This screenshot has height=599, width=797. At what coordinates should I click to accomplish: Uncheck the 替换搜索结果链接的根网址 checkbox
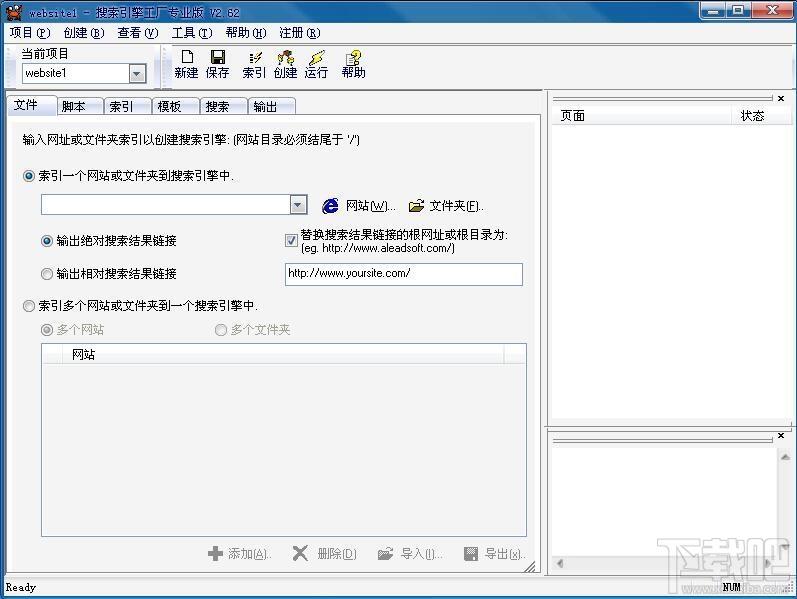pos(291,240)
